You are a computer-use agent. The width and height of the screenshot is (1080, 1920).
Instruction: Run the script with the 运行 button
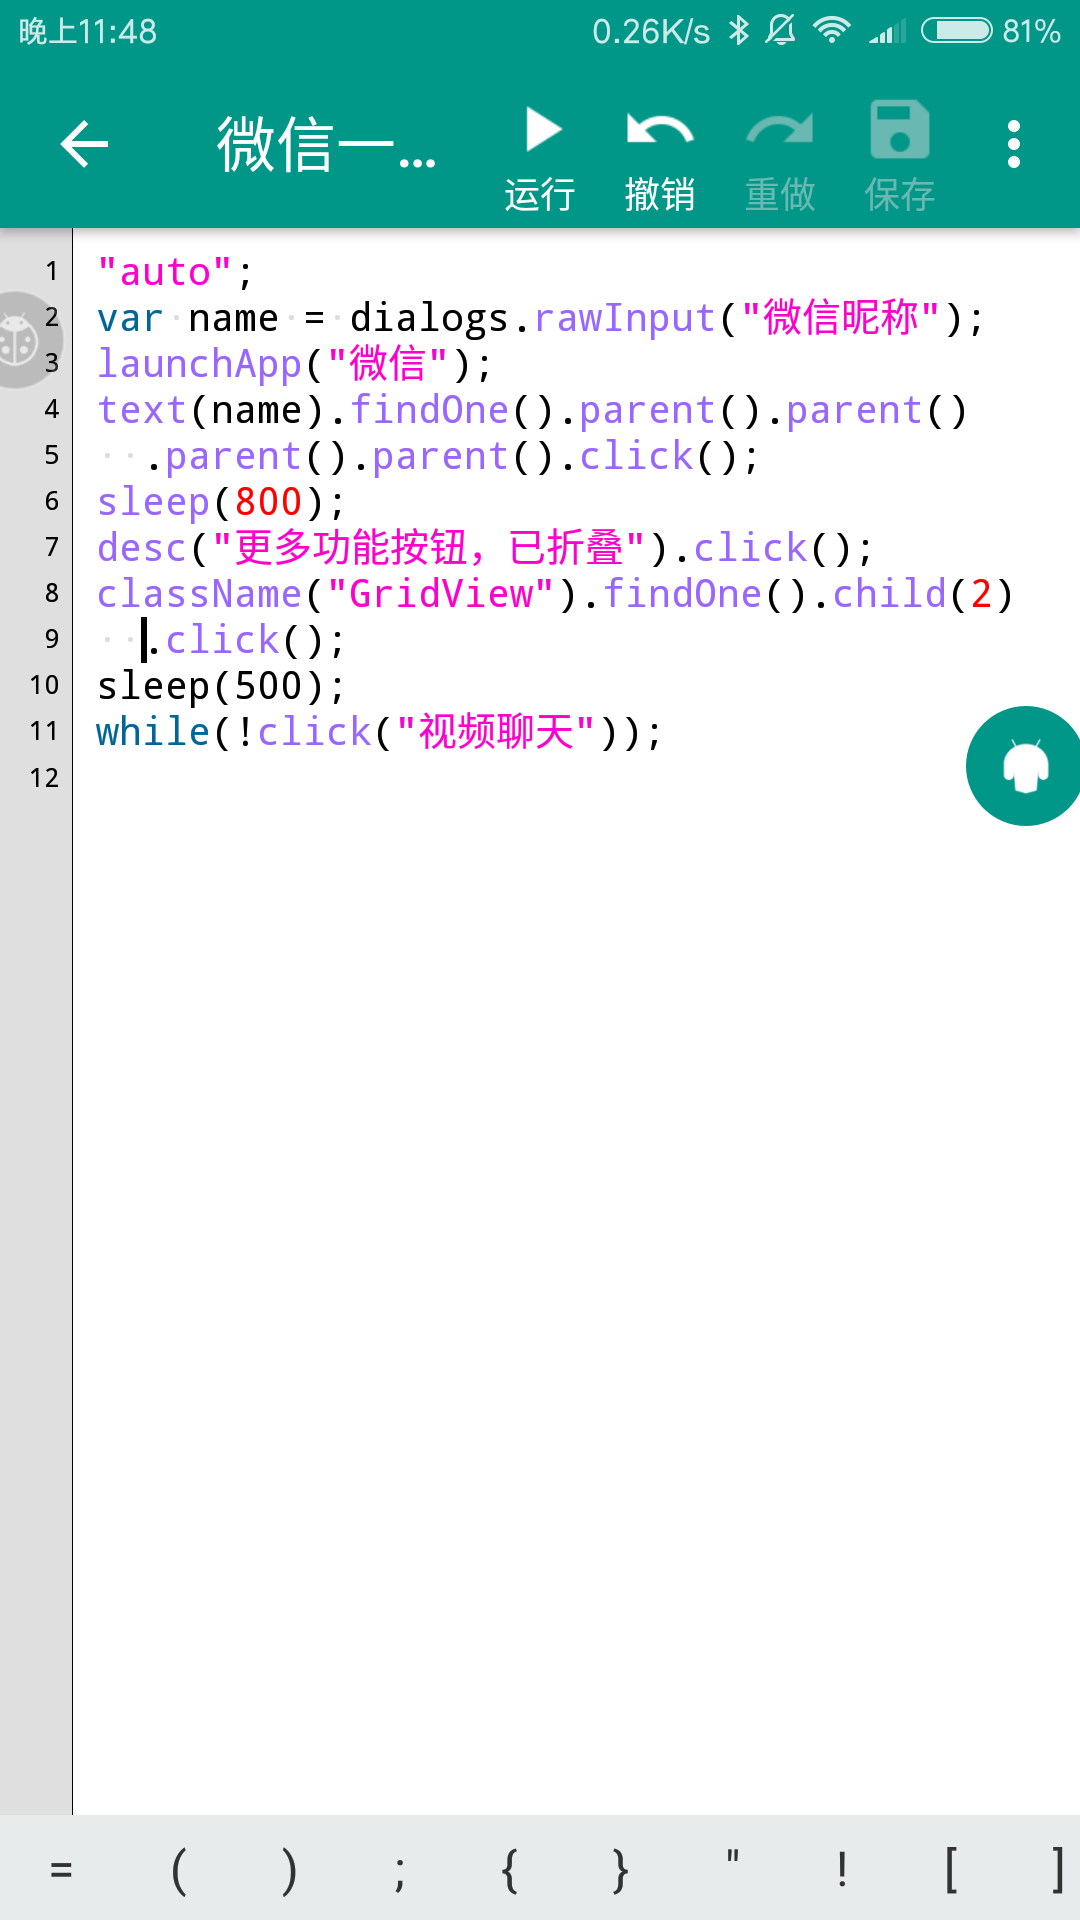point(540,158)
